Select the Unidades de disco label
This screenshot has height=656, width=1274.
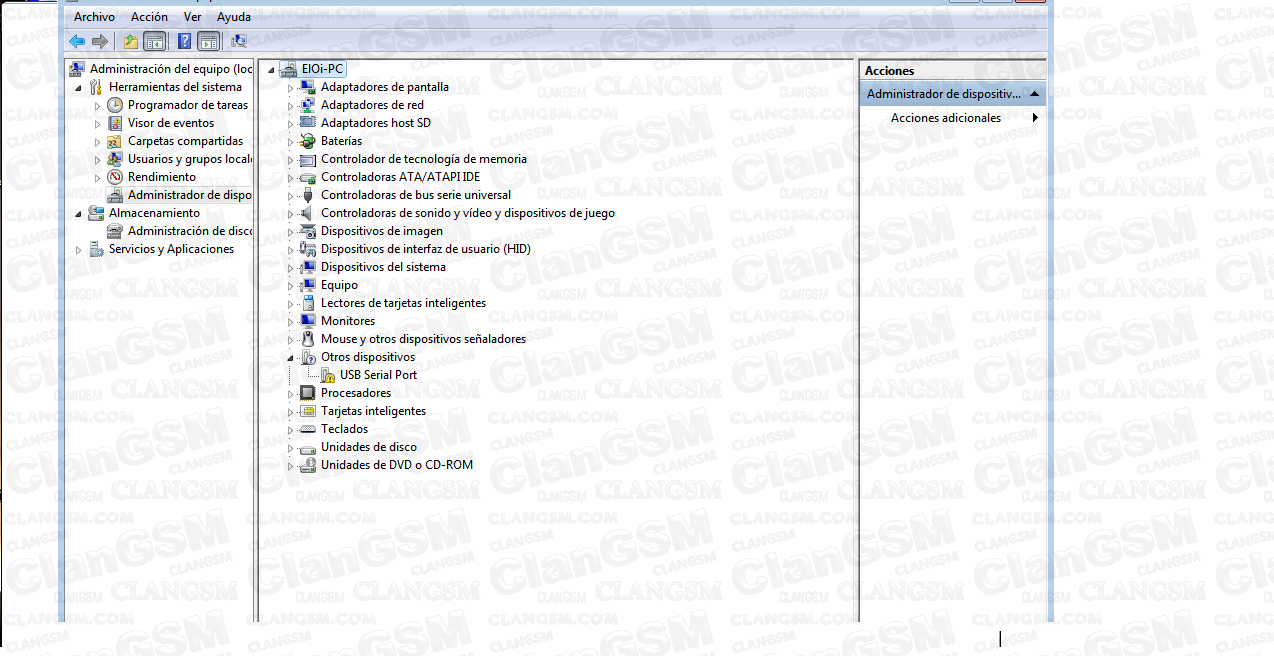tap(369, 447)
